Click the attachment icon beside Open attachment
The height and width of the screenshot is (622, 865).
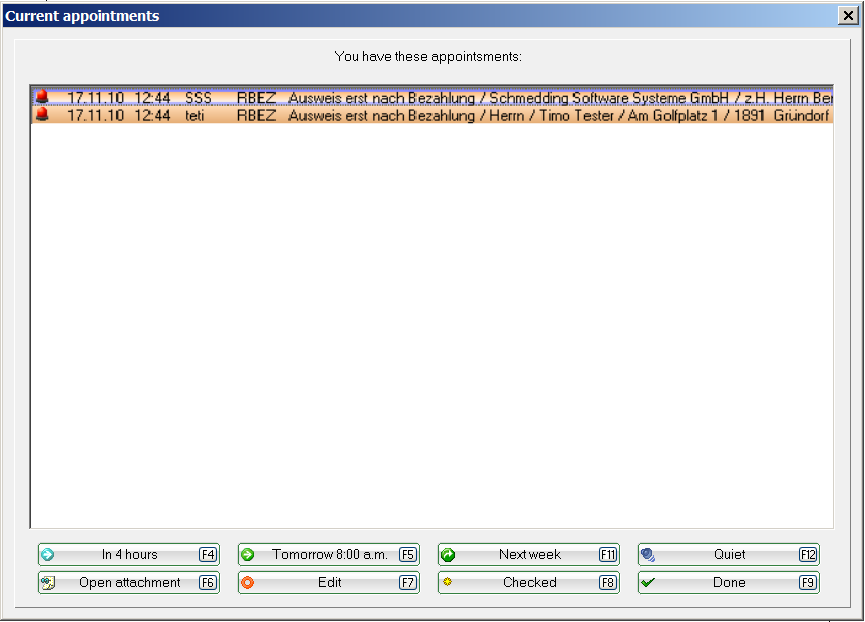48,583
